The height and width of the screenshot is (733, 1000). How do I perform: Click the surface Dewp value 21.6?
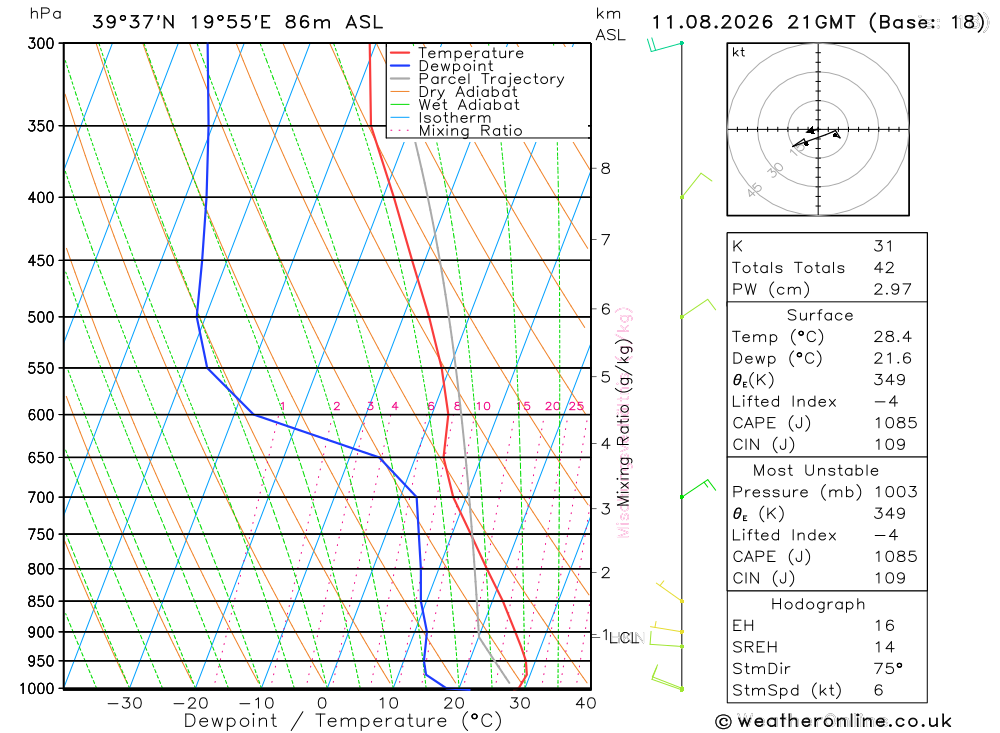(892, 359)
